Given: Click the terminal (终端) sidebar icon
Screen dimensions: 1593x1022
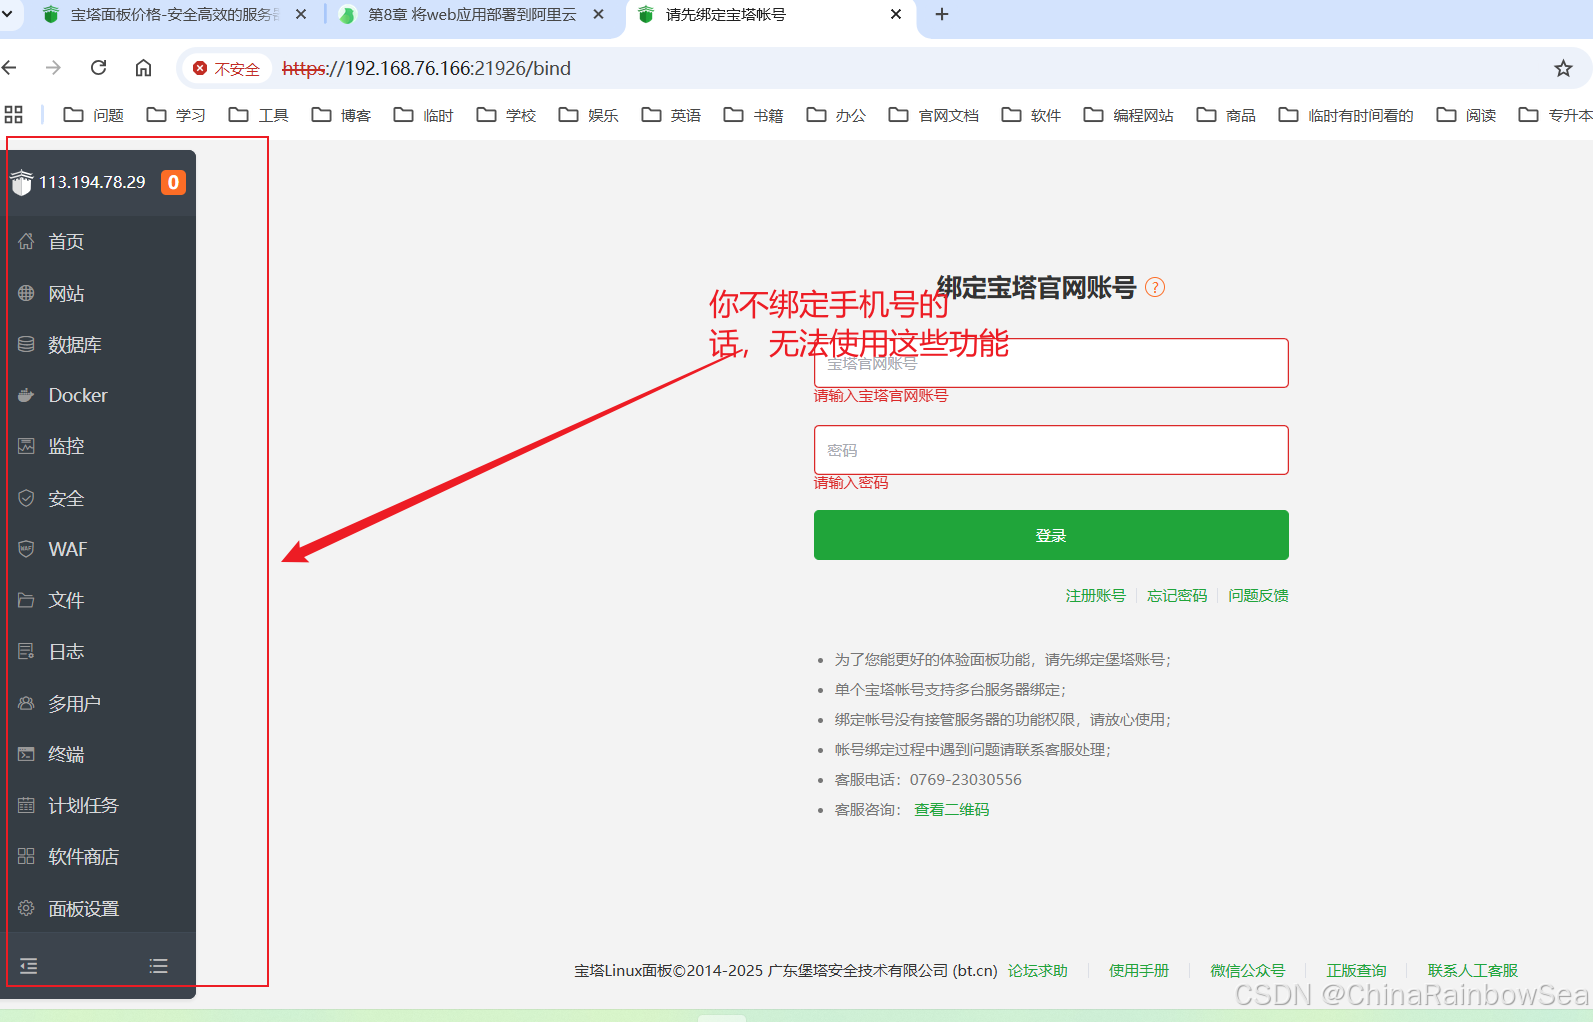Looking at the screenshot, I should (x=26, y=754).
